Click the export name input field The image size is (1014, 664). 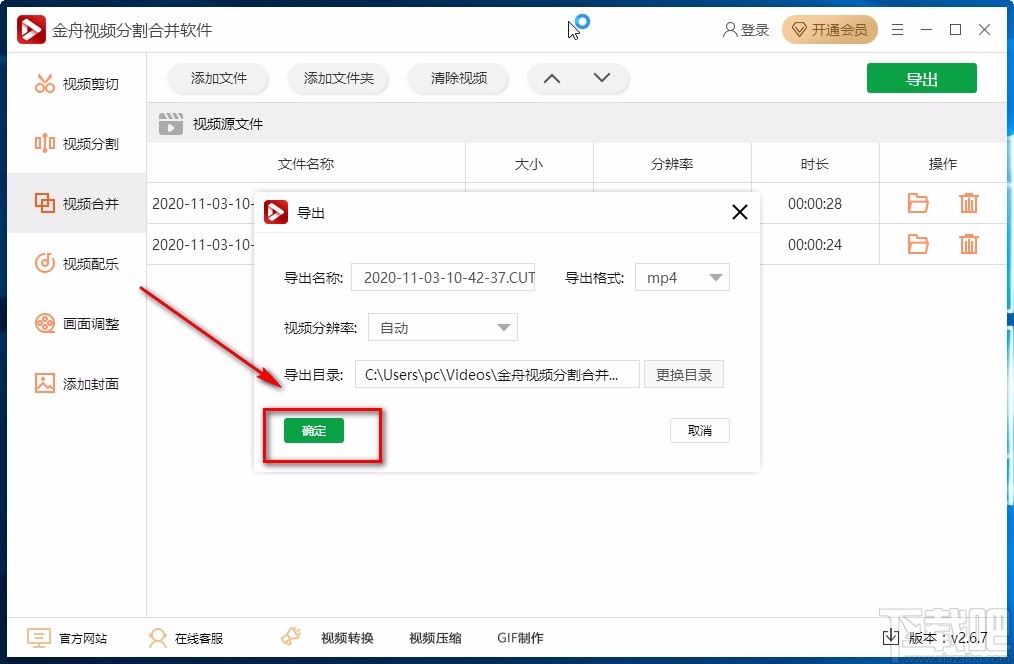[x=443, y=277]
